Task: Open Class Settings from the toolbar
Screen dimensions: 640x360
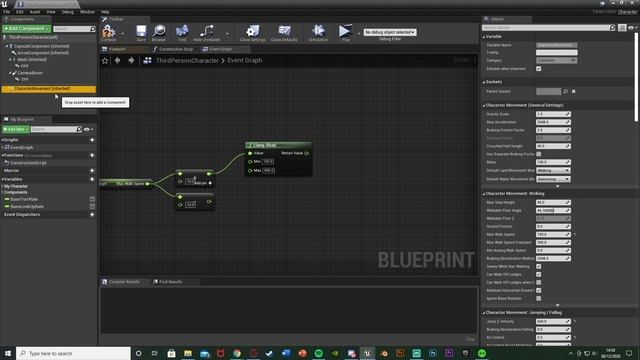Action: pyautogui.click(x=253, y=33)
